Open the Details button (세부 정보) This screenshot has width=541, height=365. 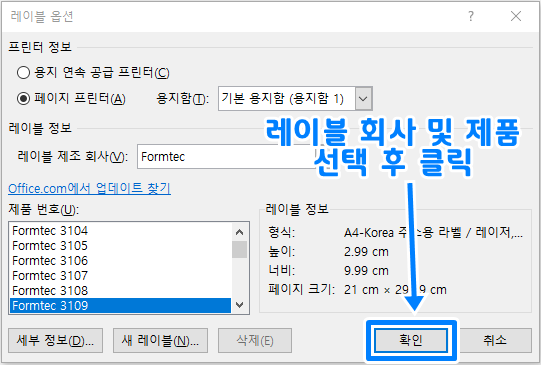coord(56,341)
